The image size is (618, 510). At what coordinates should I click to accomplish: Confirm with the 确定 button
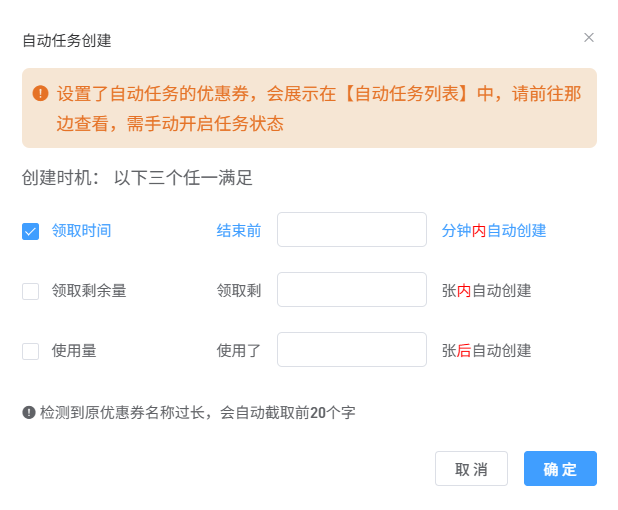tap(560, 469)
